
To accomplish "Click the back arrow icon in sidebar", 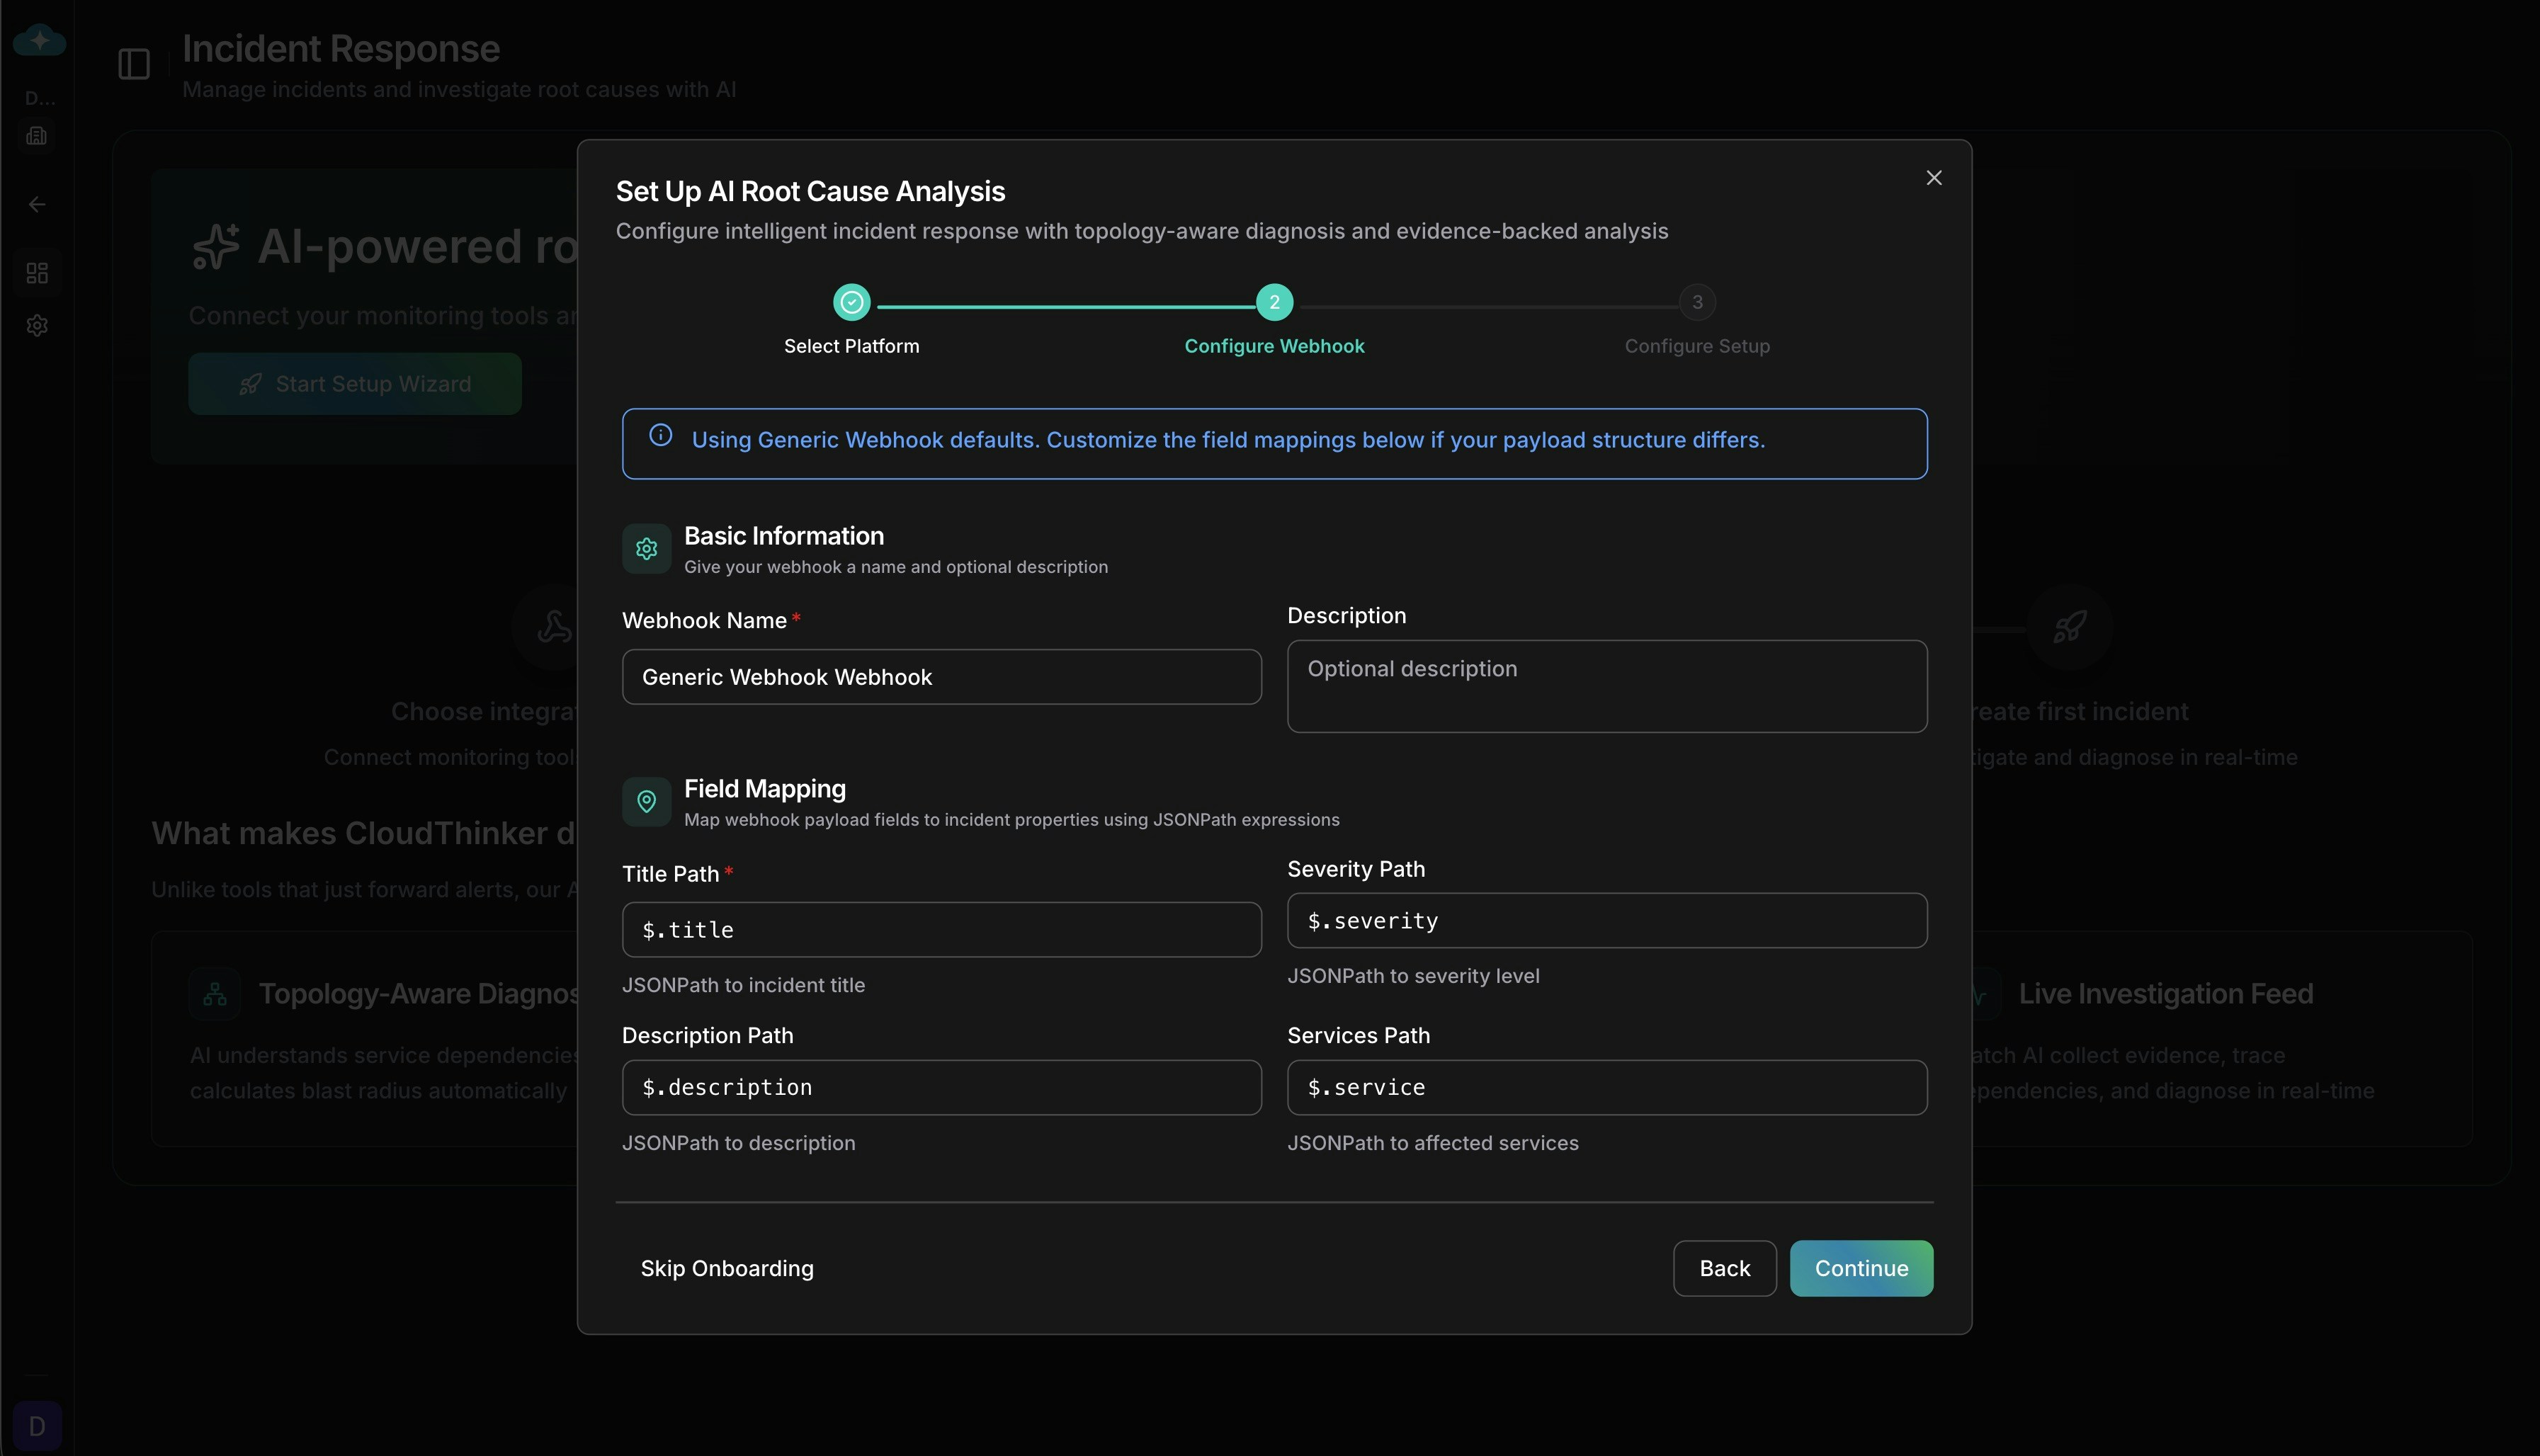I will tap(37, 204).
